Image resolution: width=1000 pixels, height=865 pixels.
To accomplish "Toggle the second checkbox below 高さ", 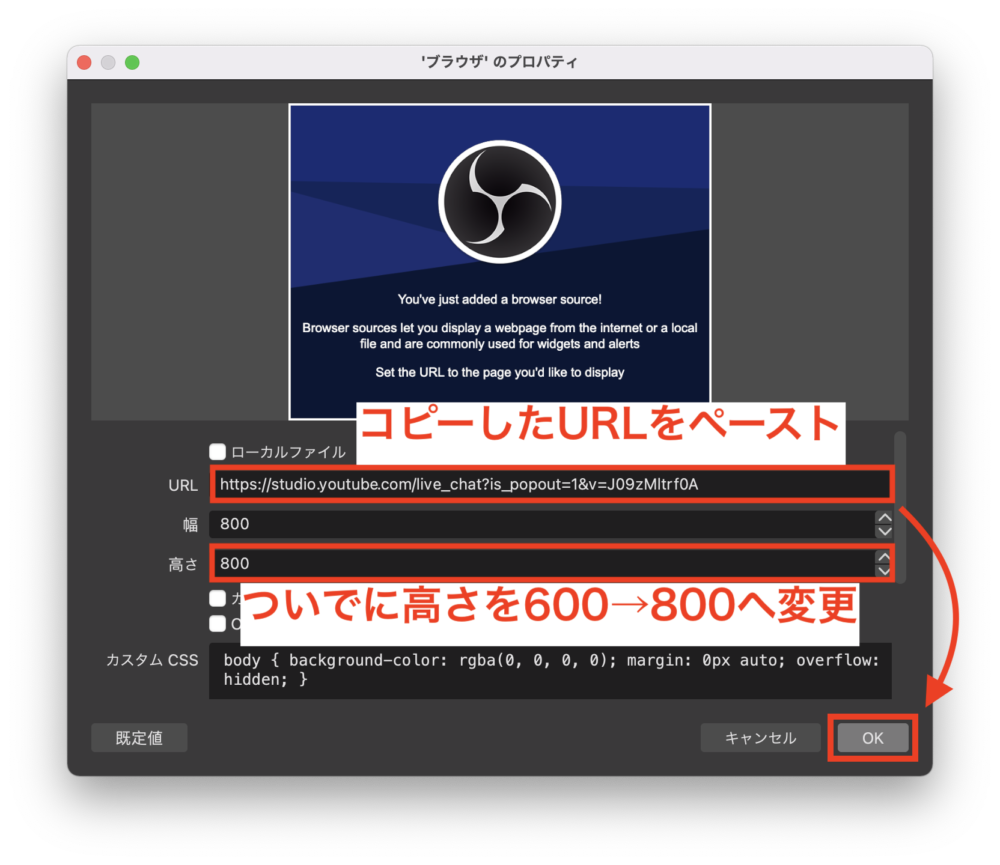I will click(x=217, y=623).
